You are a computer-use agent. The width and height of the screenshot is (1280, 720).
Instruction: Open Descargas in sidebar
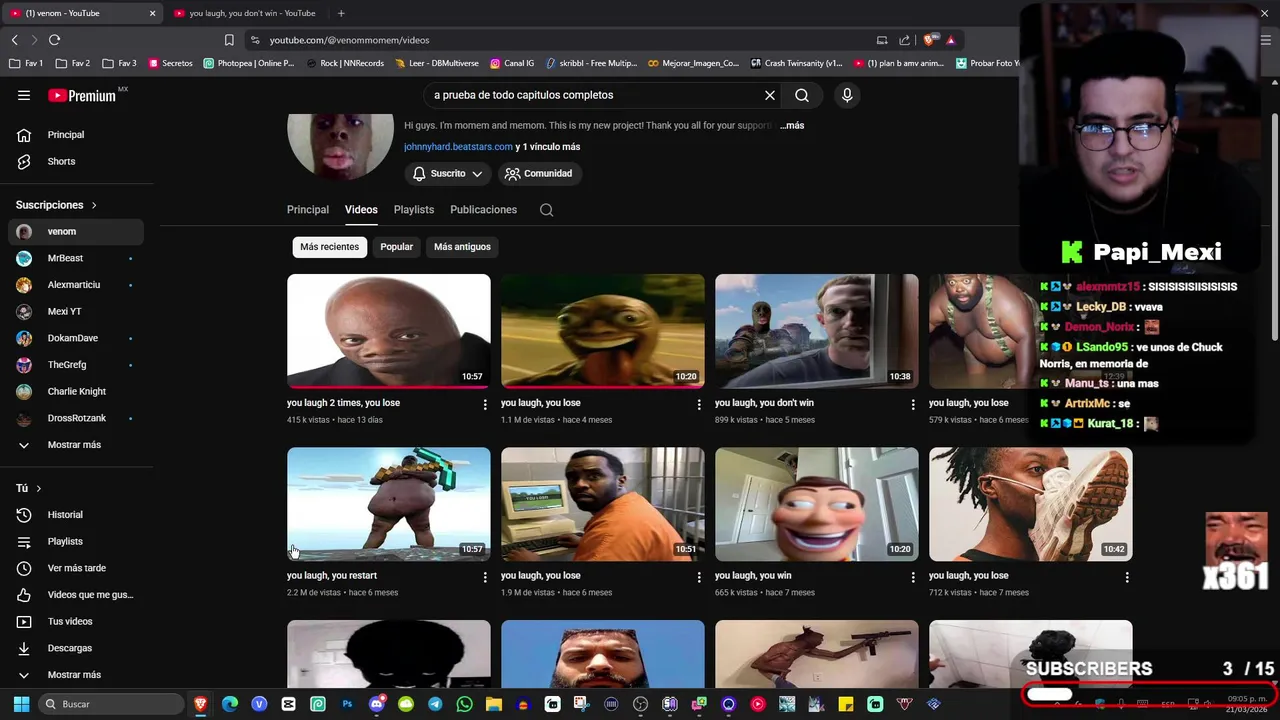(76, 648)
